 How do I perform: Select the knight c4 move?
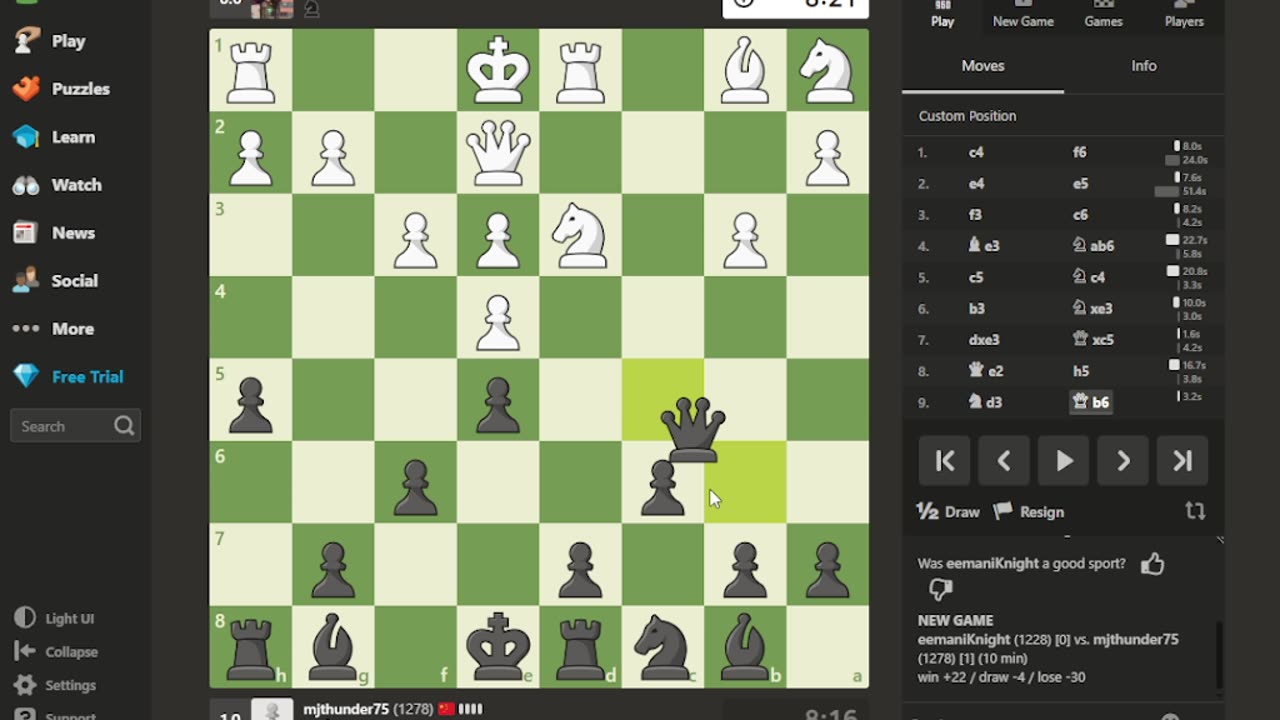click(x=1088, y=277)
